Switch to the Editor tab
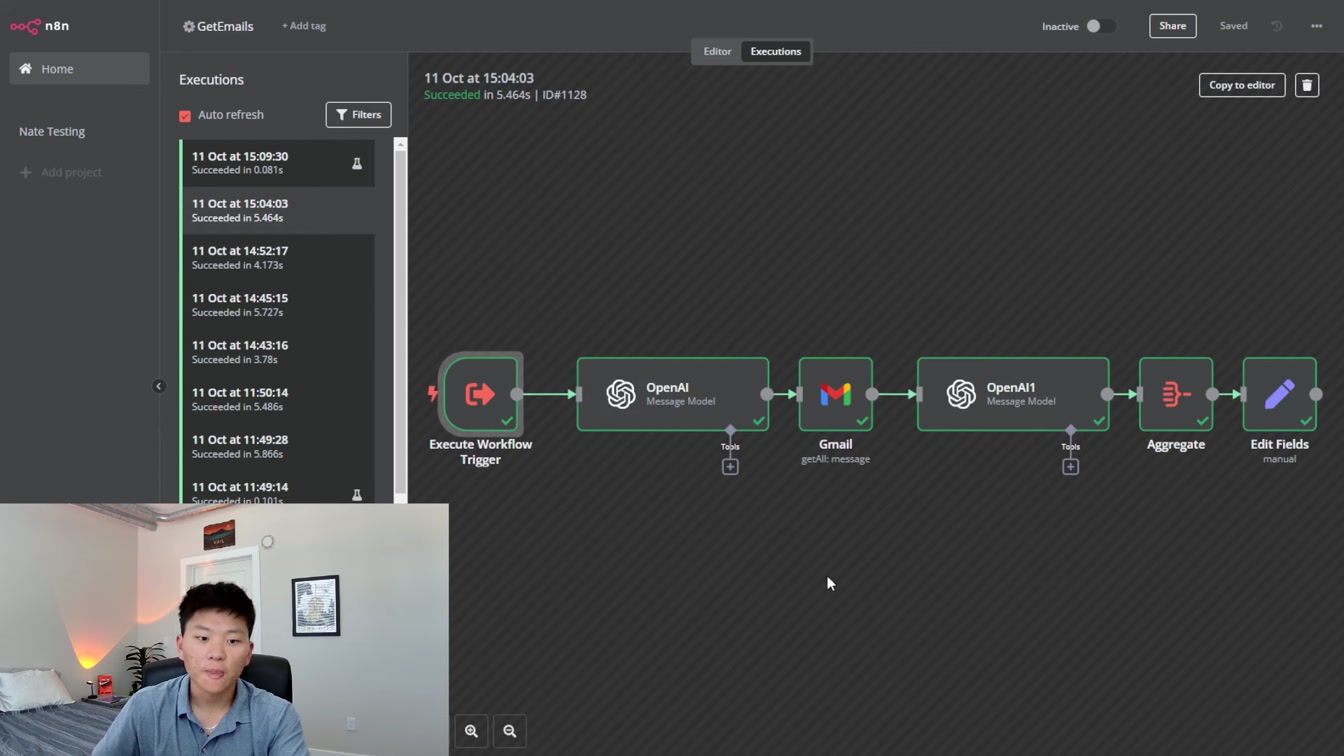 pos(717,51)
